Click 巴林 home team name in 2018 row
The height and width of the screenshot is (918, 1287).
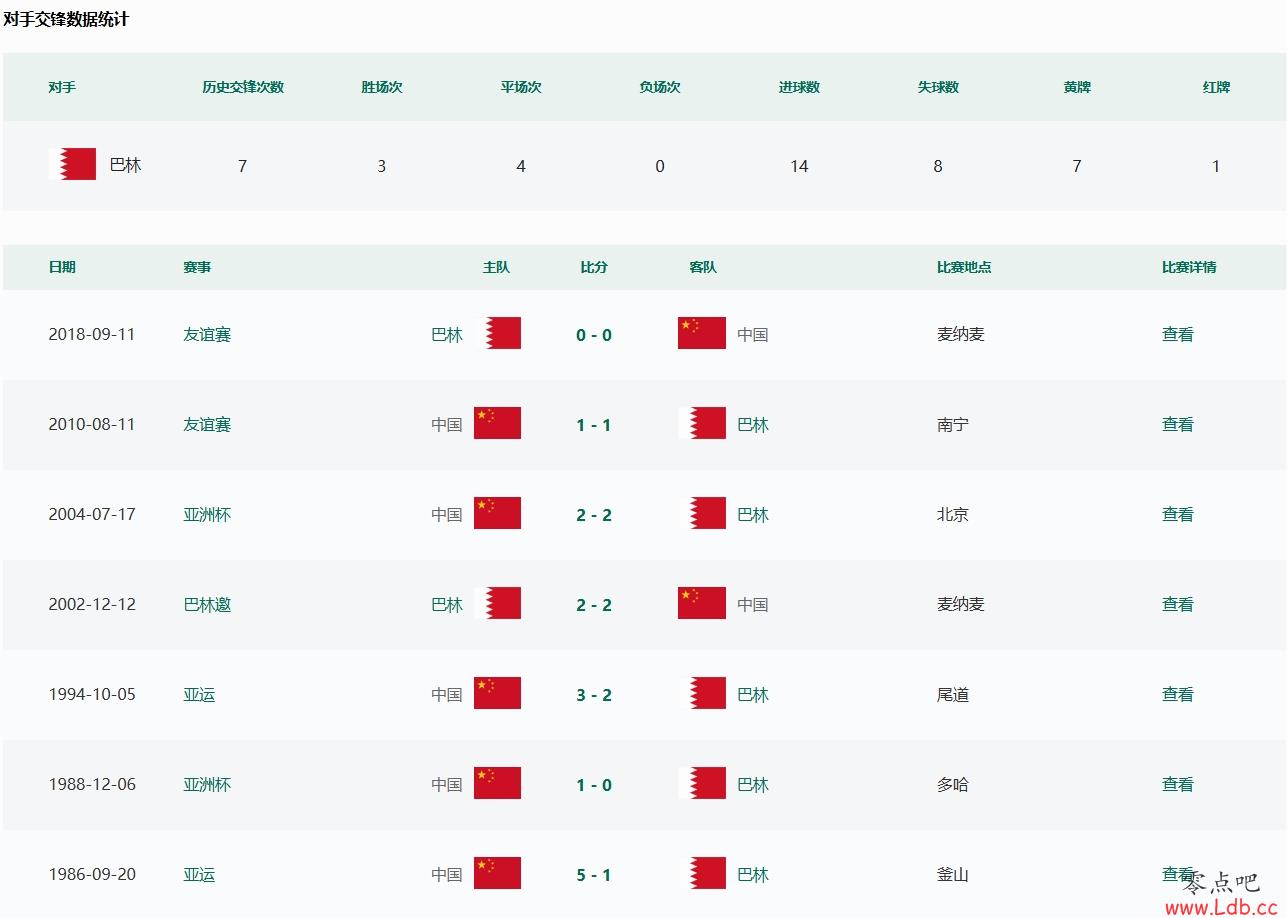click(x=447, y=335)
